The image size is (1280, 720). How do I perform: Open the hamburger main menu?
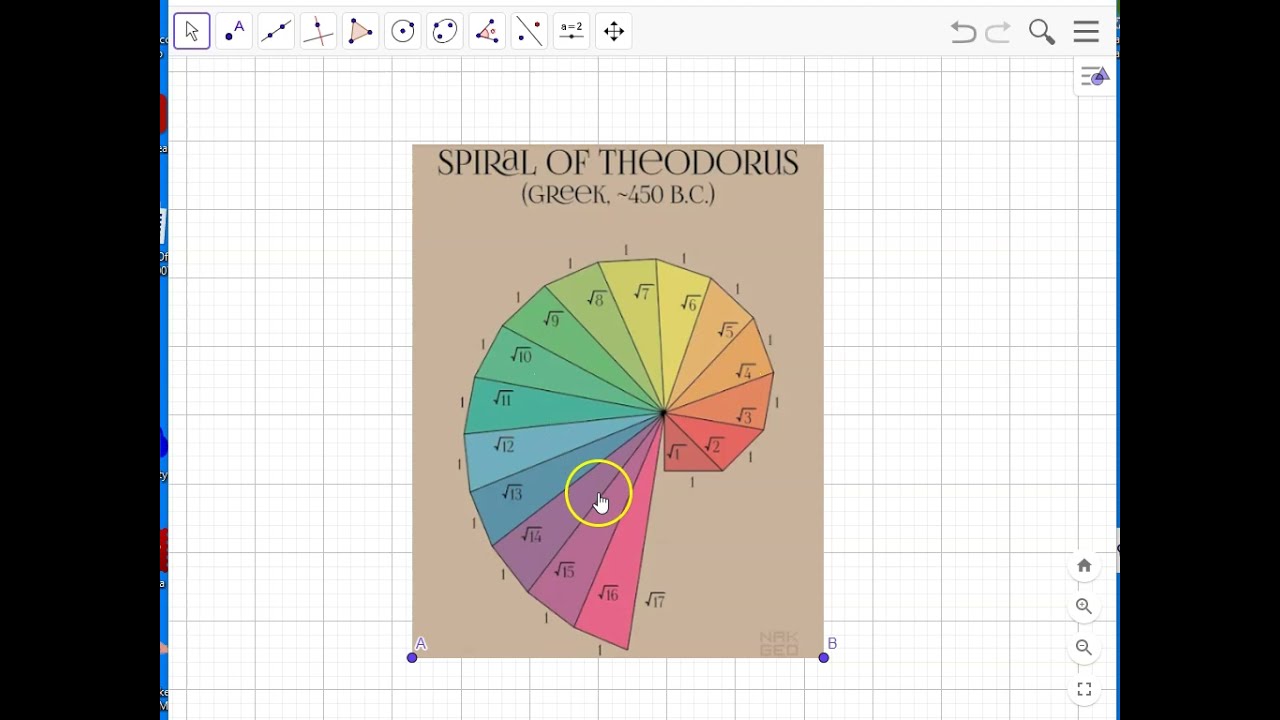(1086, 32)
